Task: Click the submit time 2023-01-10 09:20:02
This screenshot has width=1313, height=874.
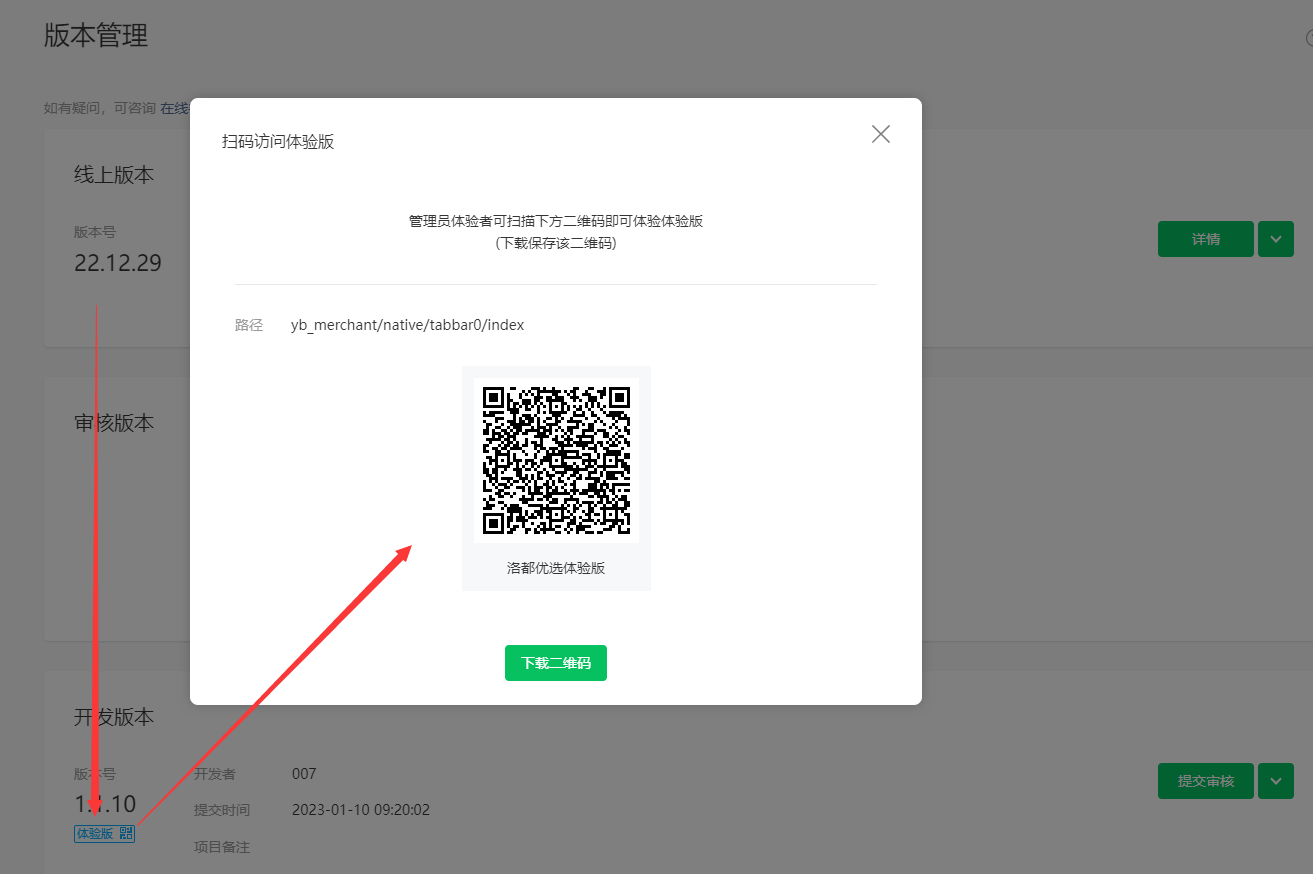Action: click(x=361, y=810)
